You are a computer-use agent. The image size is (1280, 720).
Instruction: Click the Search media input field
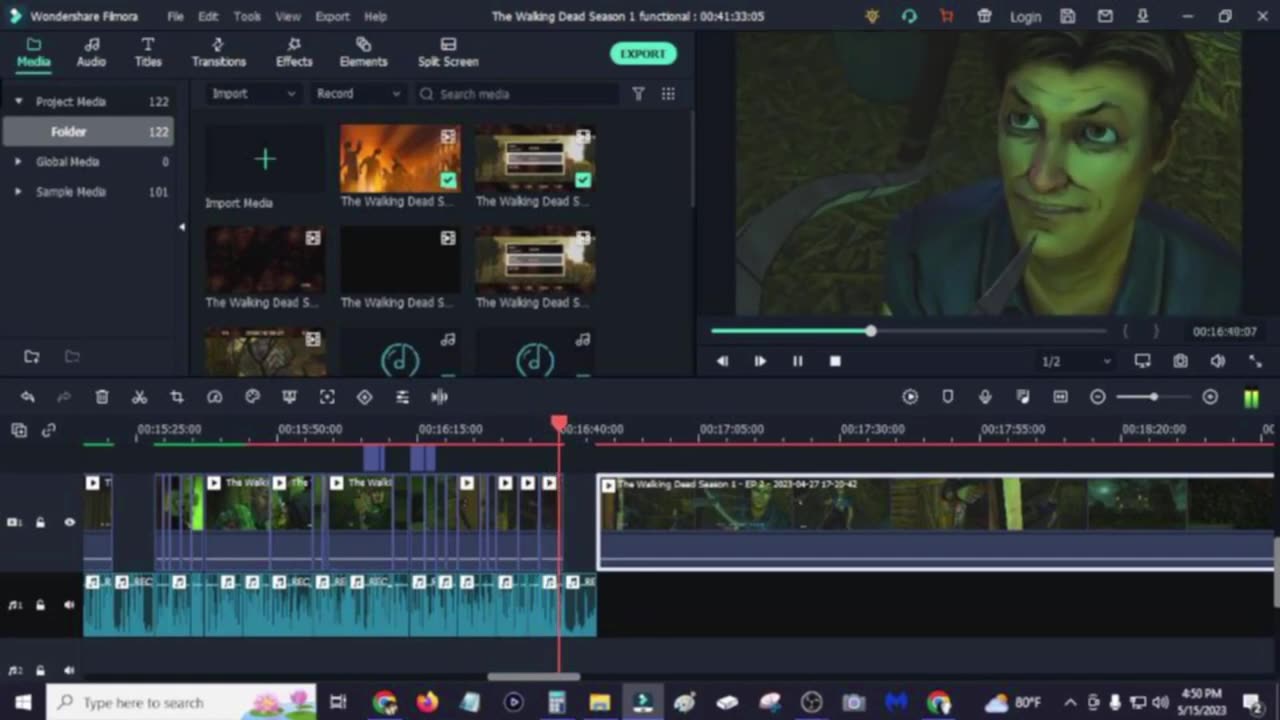(x=517, y=94)
